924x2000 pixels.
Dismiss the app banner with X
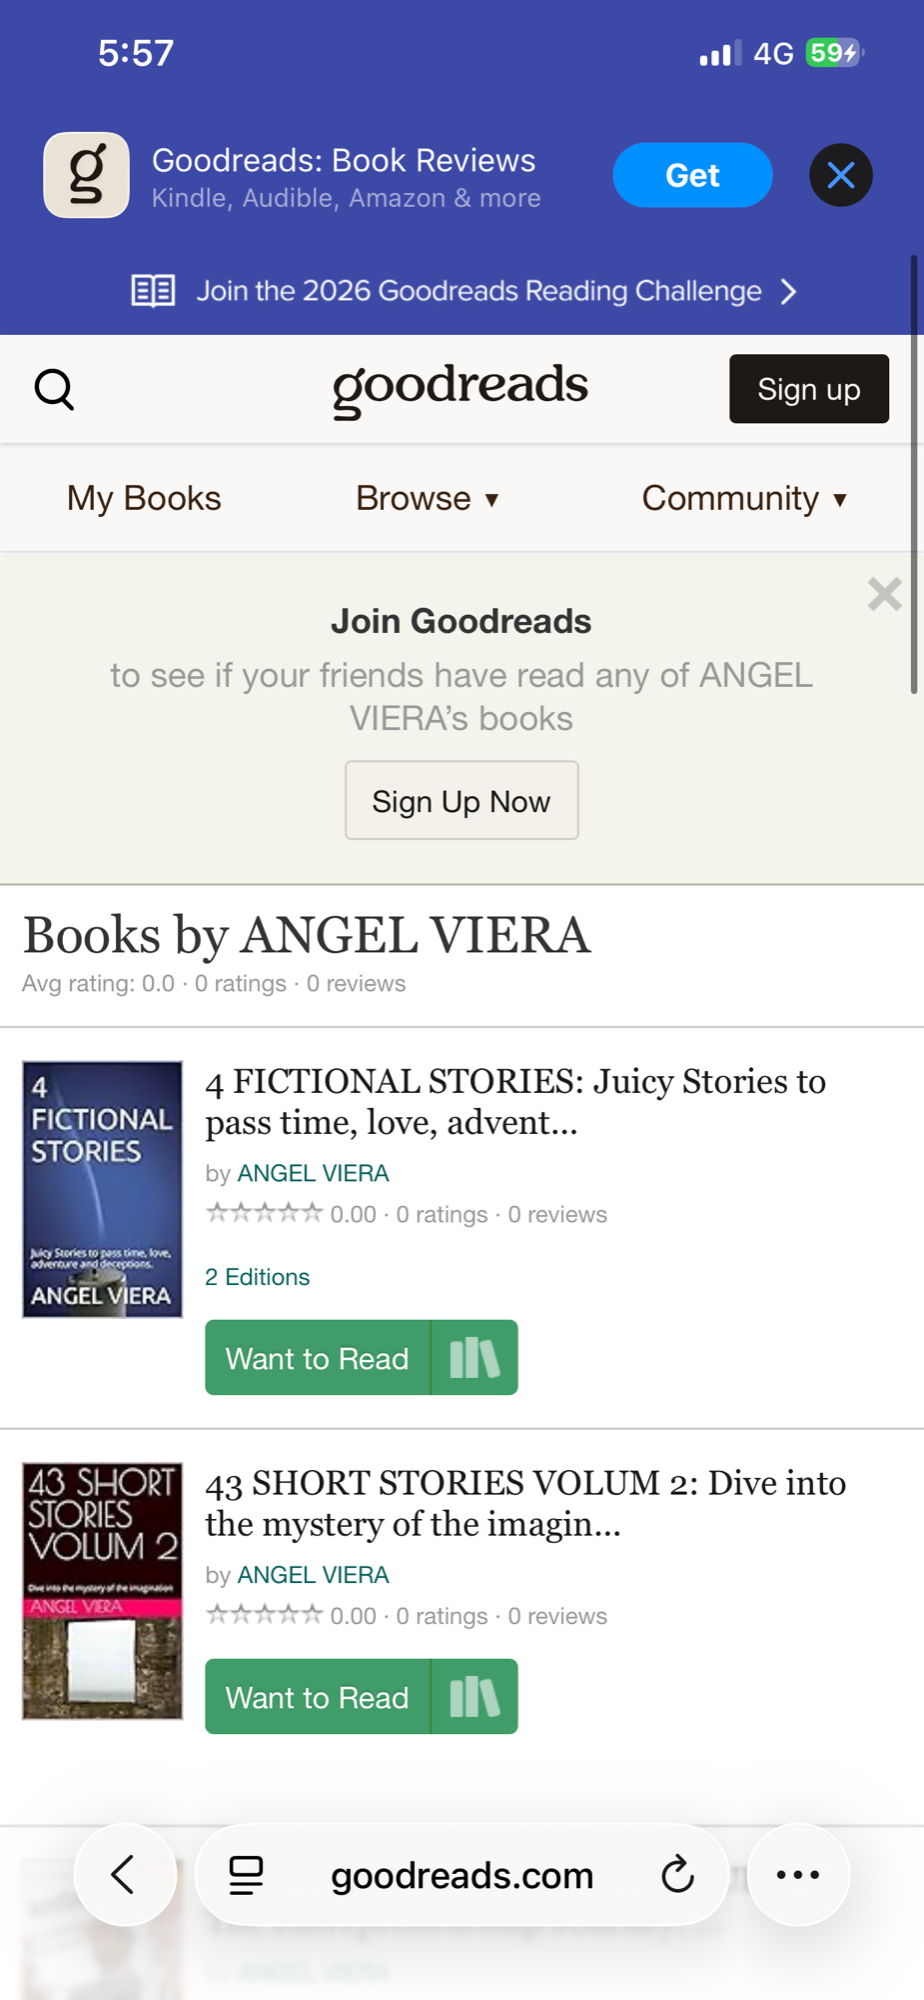pos(840,176)
